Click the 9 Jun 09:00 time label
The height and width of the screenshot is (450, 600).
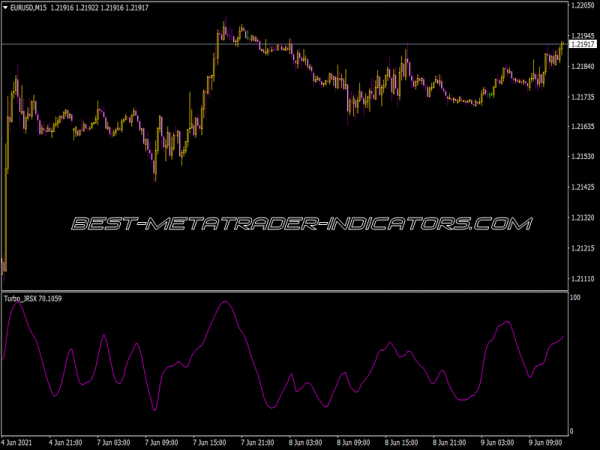coord(546,441)
